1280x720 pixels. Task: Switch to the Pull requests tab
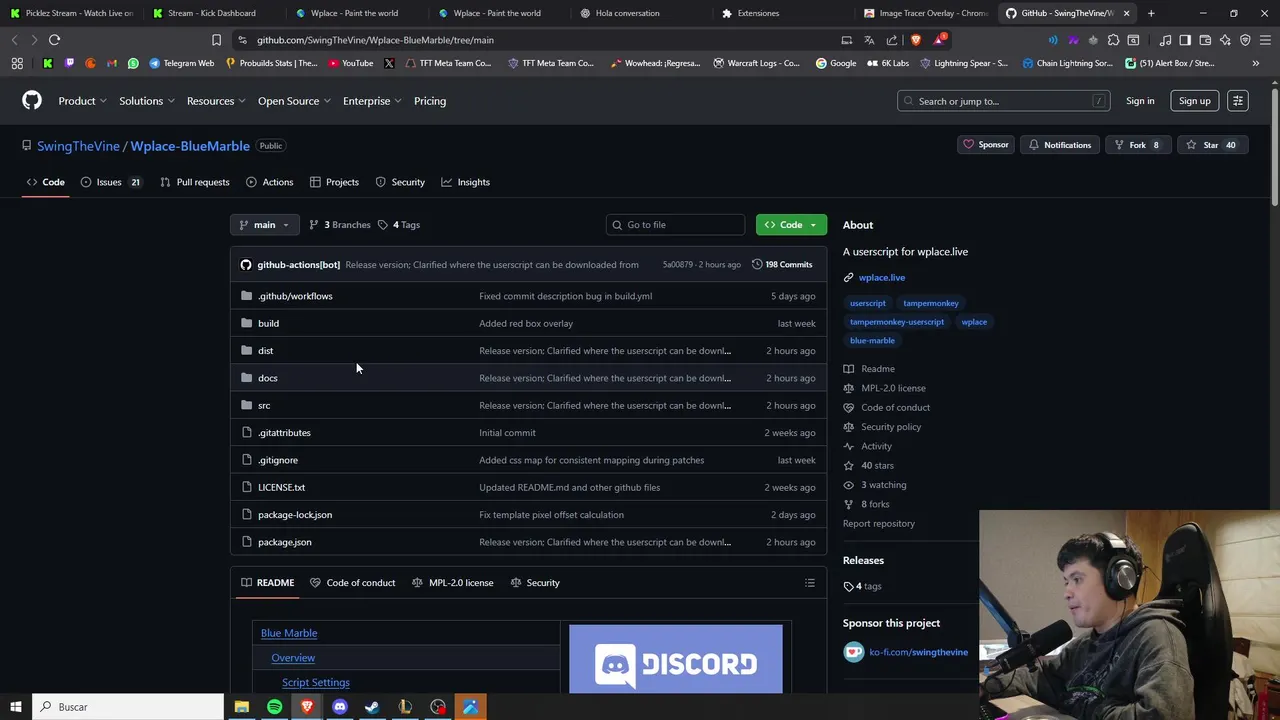[x=195, y=182]
